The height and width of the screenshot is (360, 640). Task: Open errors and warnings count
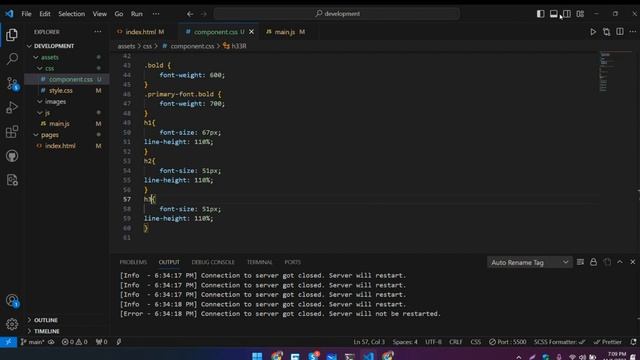click(x=74, y=342)
